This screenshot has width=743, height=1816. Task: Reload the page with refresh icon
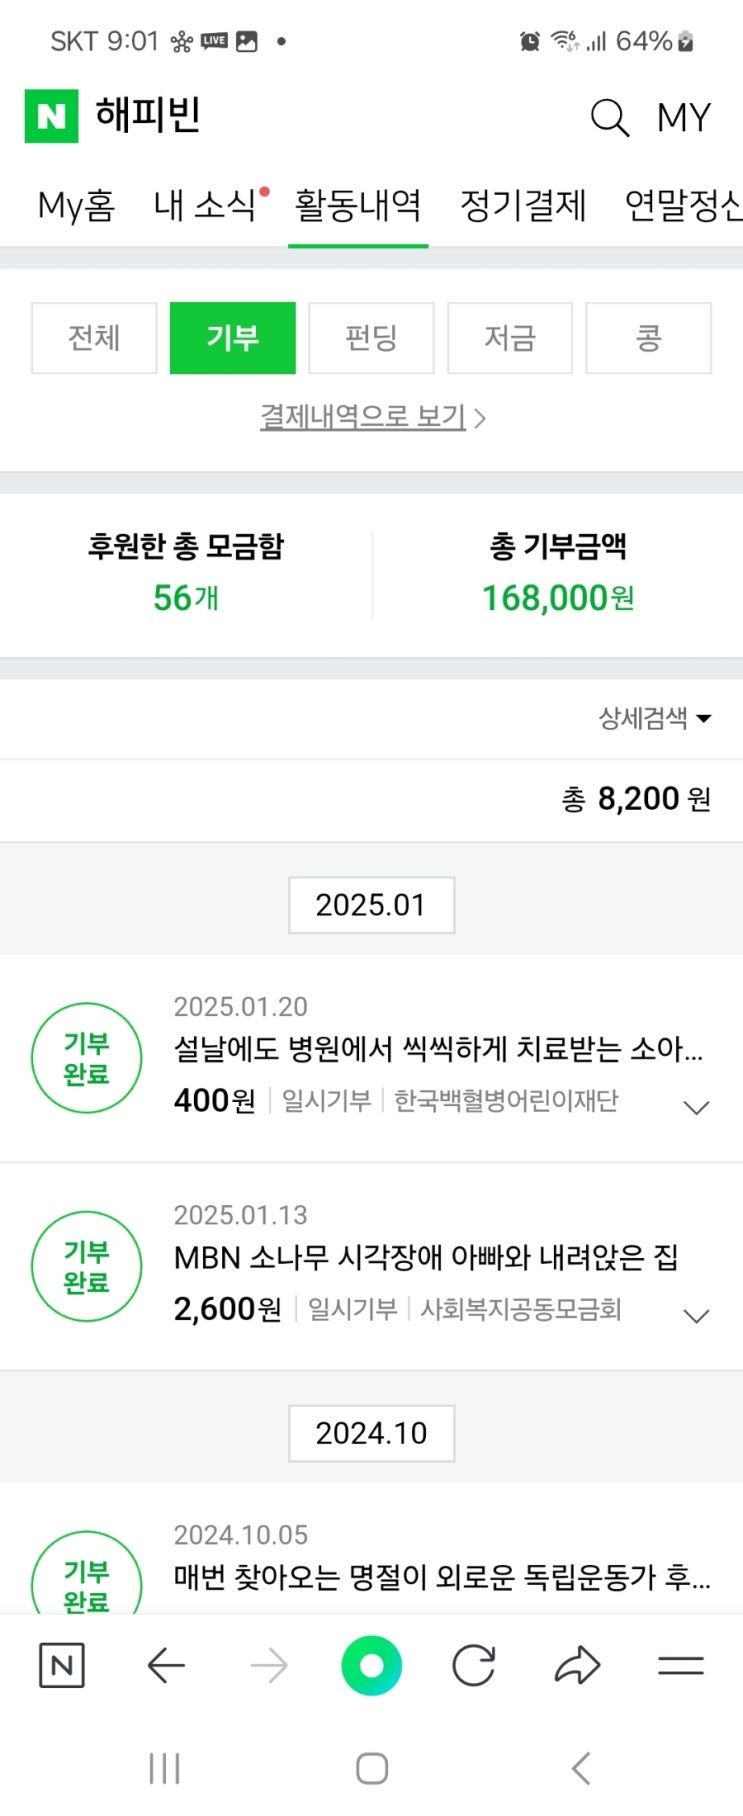(474, 1665)
